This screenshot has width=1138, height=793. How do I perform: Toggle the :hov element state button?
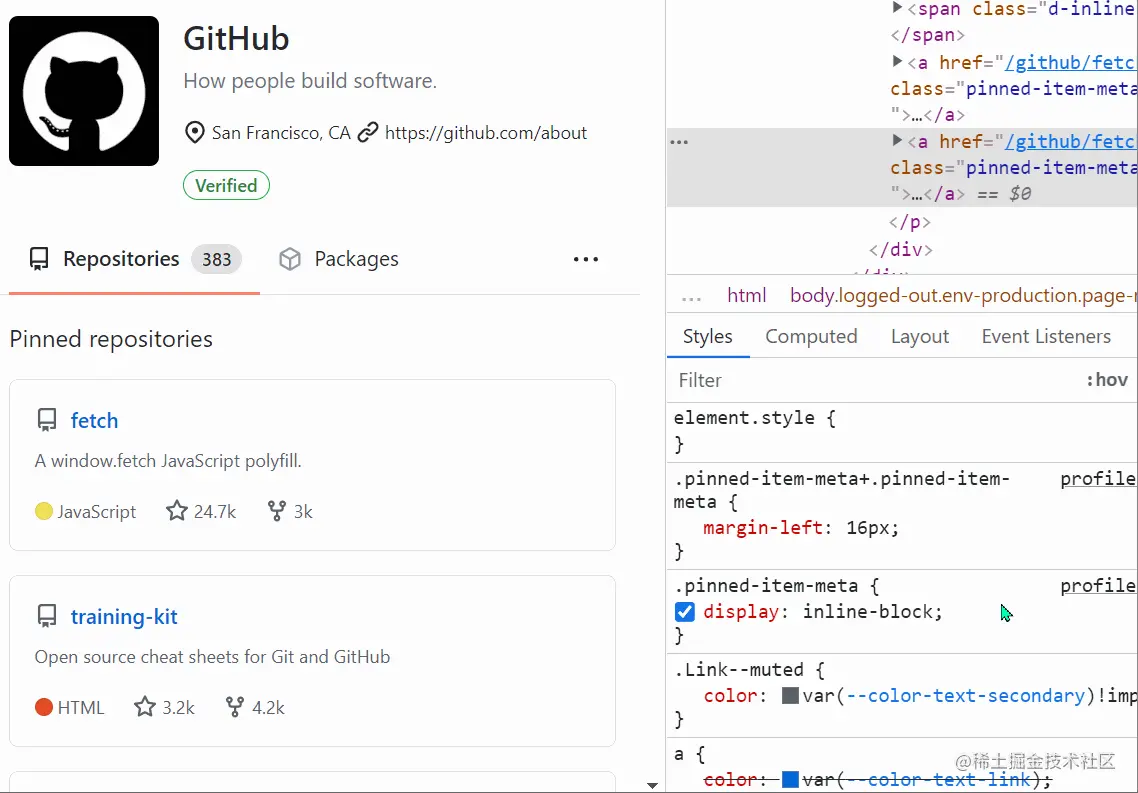coord(1107,379)
